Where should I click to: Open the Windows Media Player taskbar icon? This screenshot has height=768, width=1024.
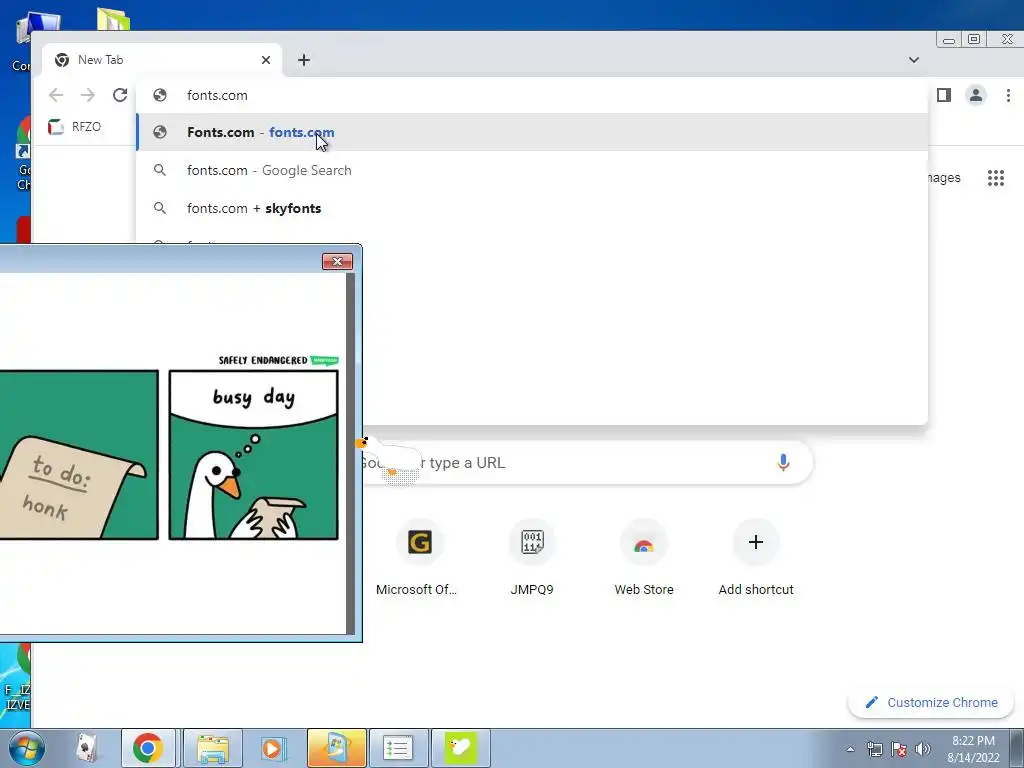[x=273, y=748]
